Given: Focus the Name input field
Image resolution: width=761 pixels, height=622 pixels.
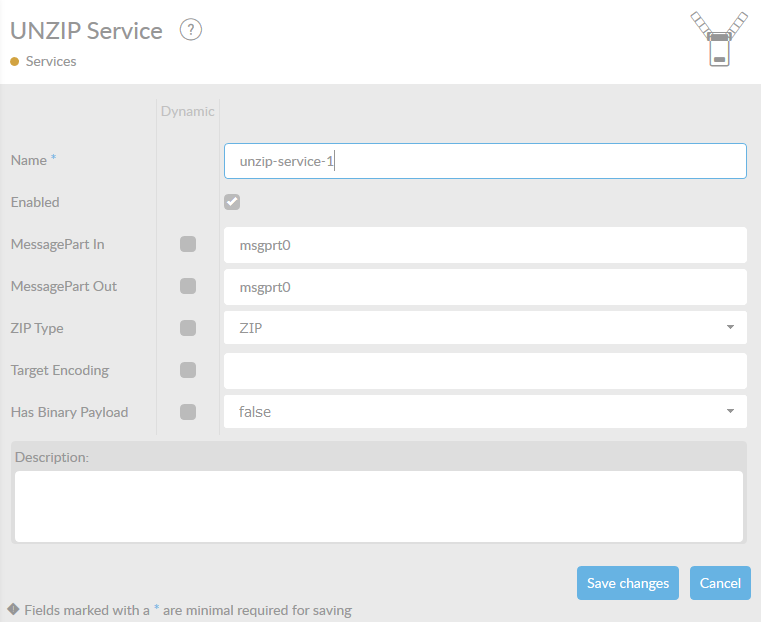Looking at the screenshot, I should [x=485, y=161].
